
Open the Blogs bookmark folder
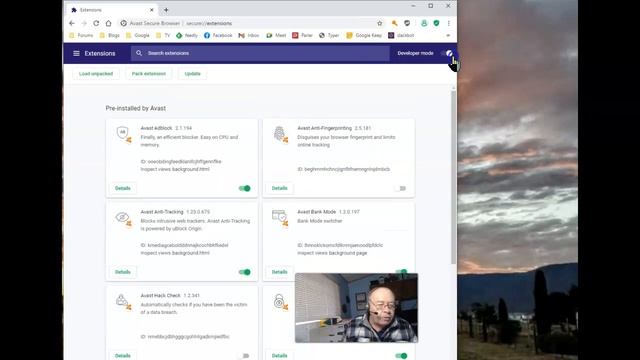tap(110, 36)
